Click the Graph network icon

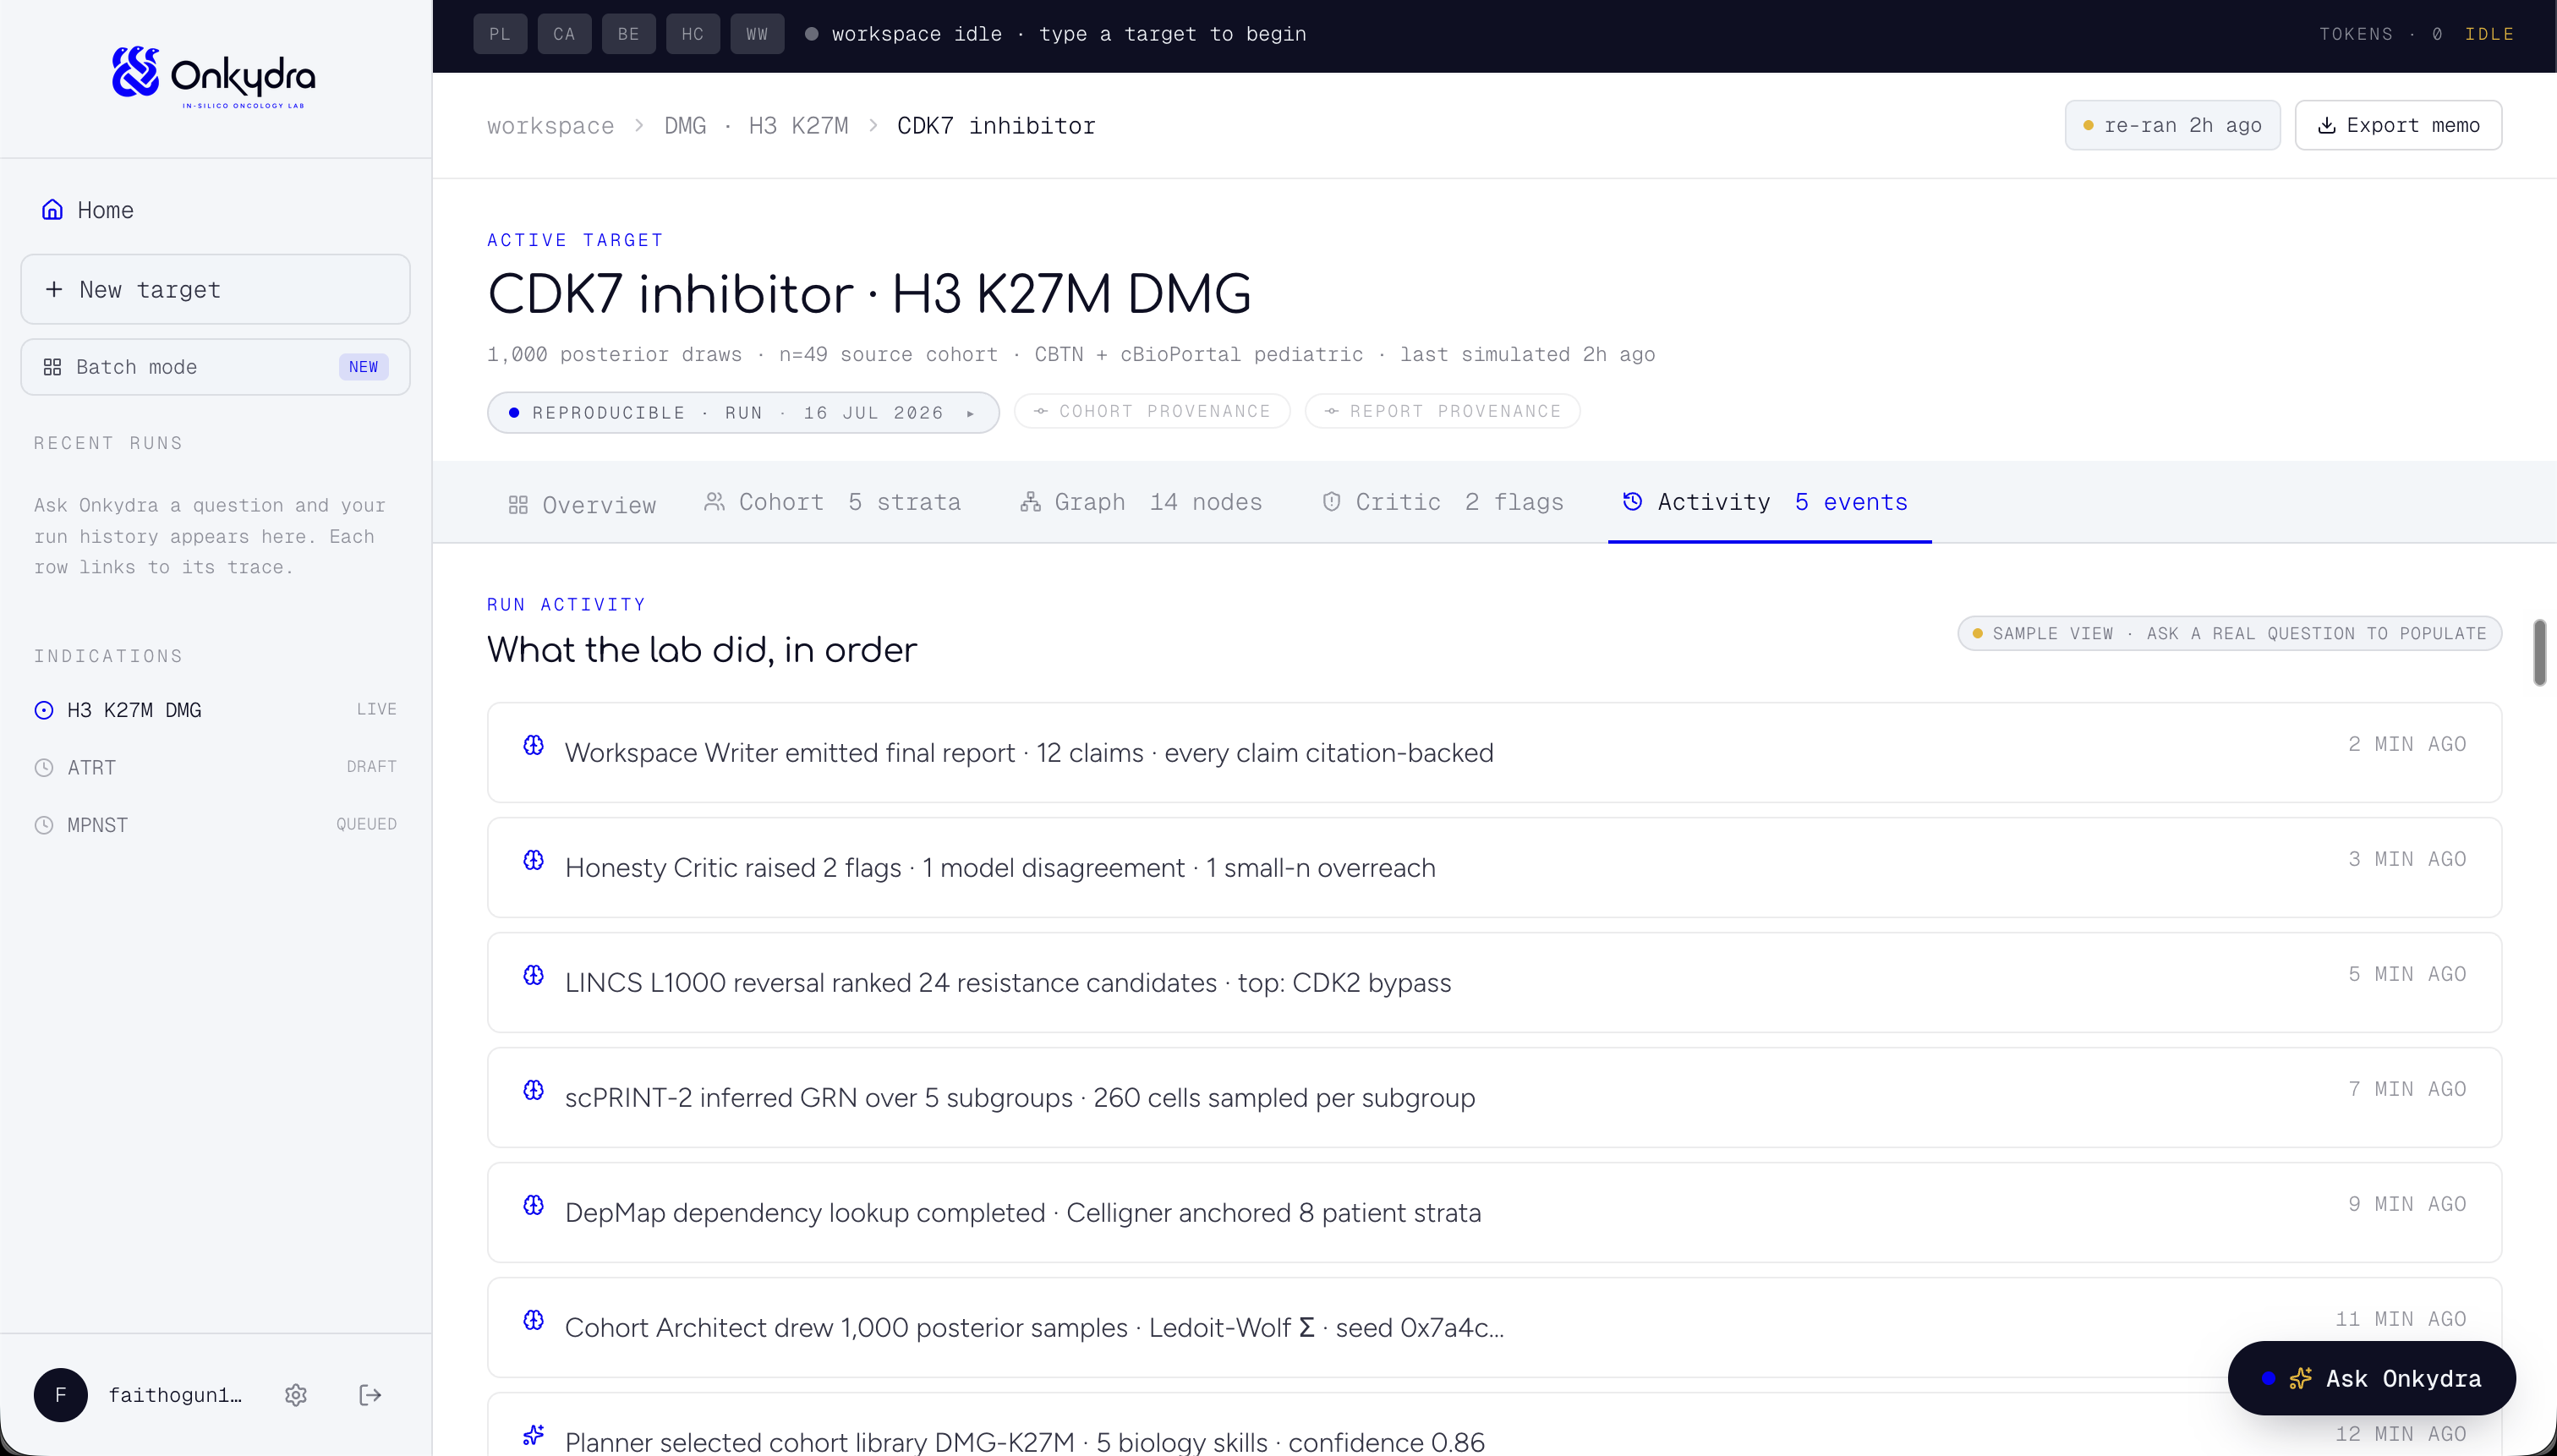(x=1030, y=501)
